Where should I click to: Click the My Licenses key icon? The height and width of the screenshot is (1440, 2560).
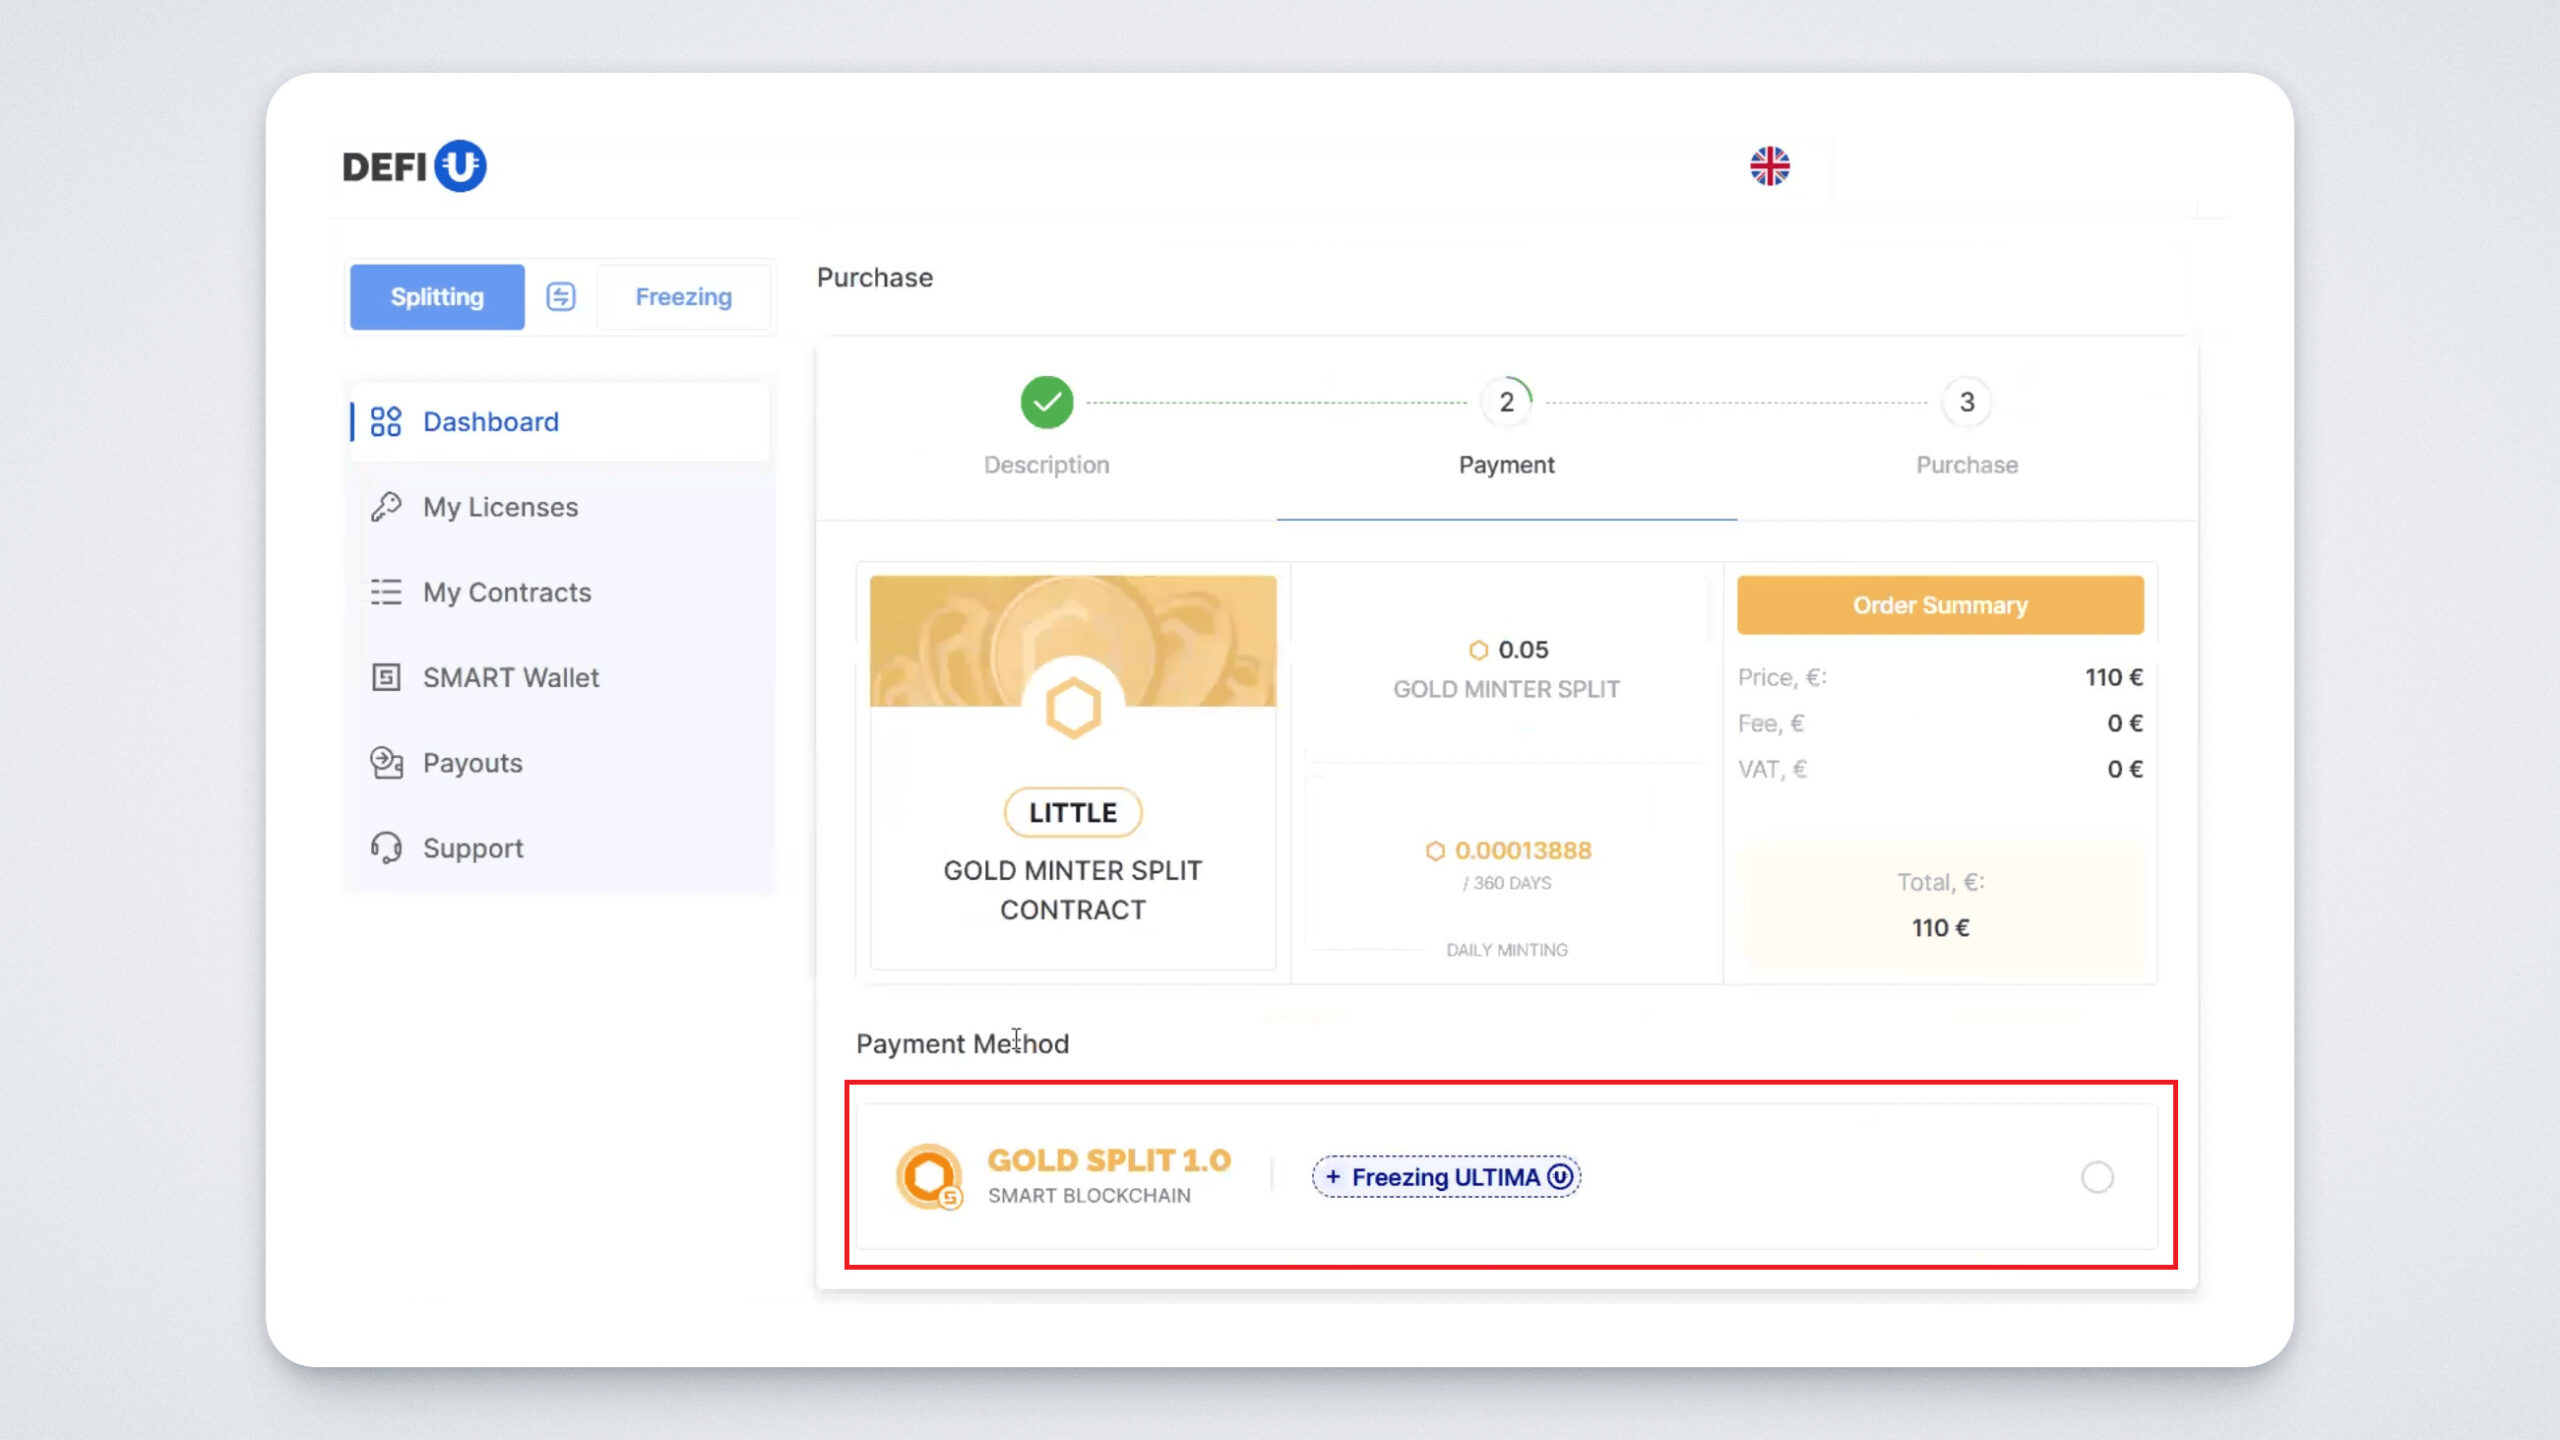(x=386, y=507)
